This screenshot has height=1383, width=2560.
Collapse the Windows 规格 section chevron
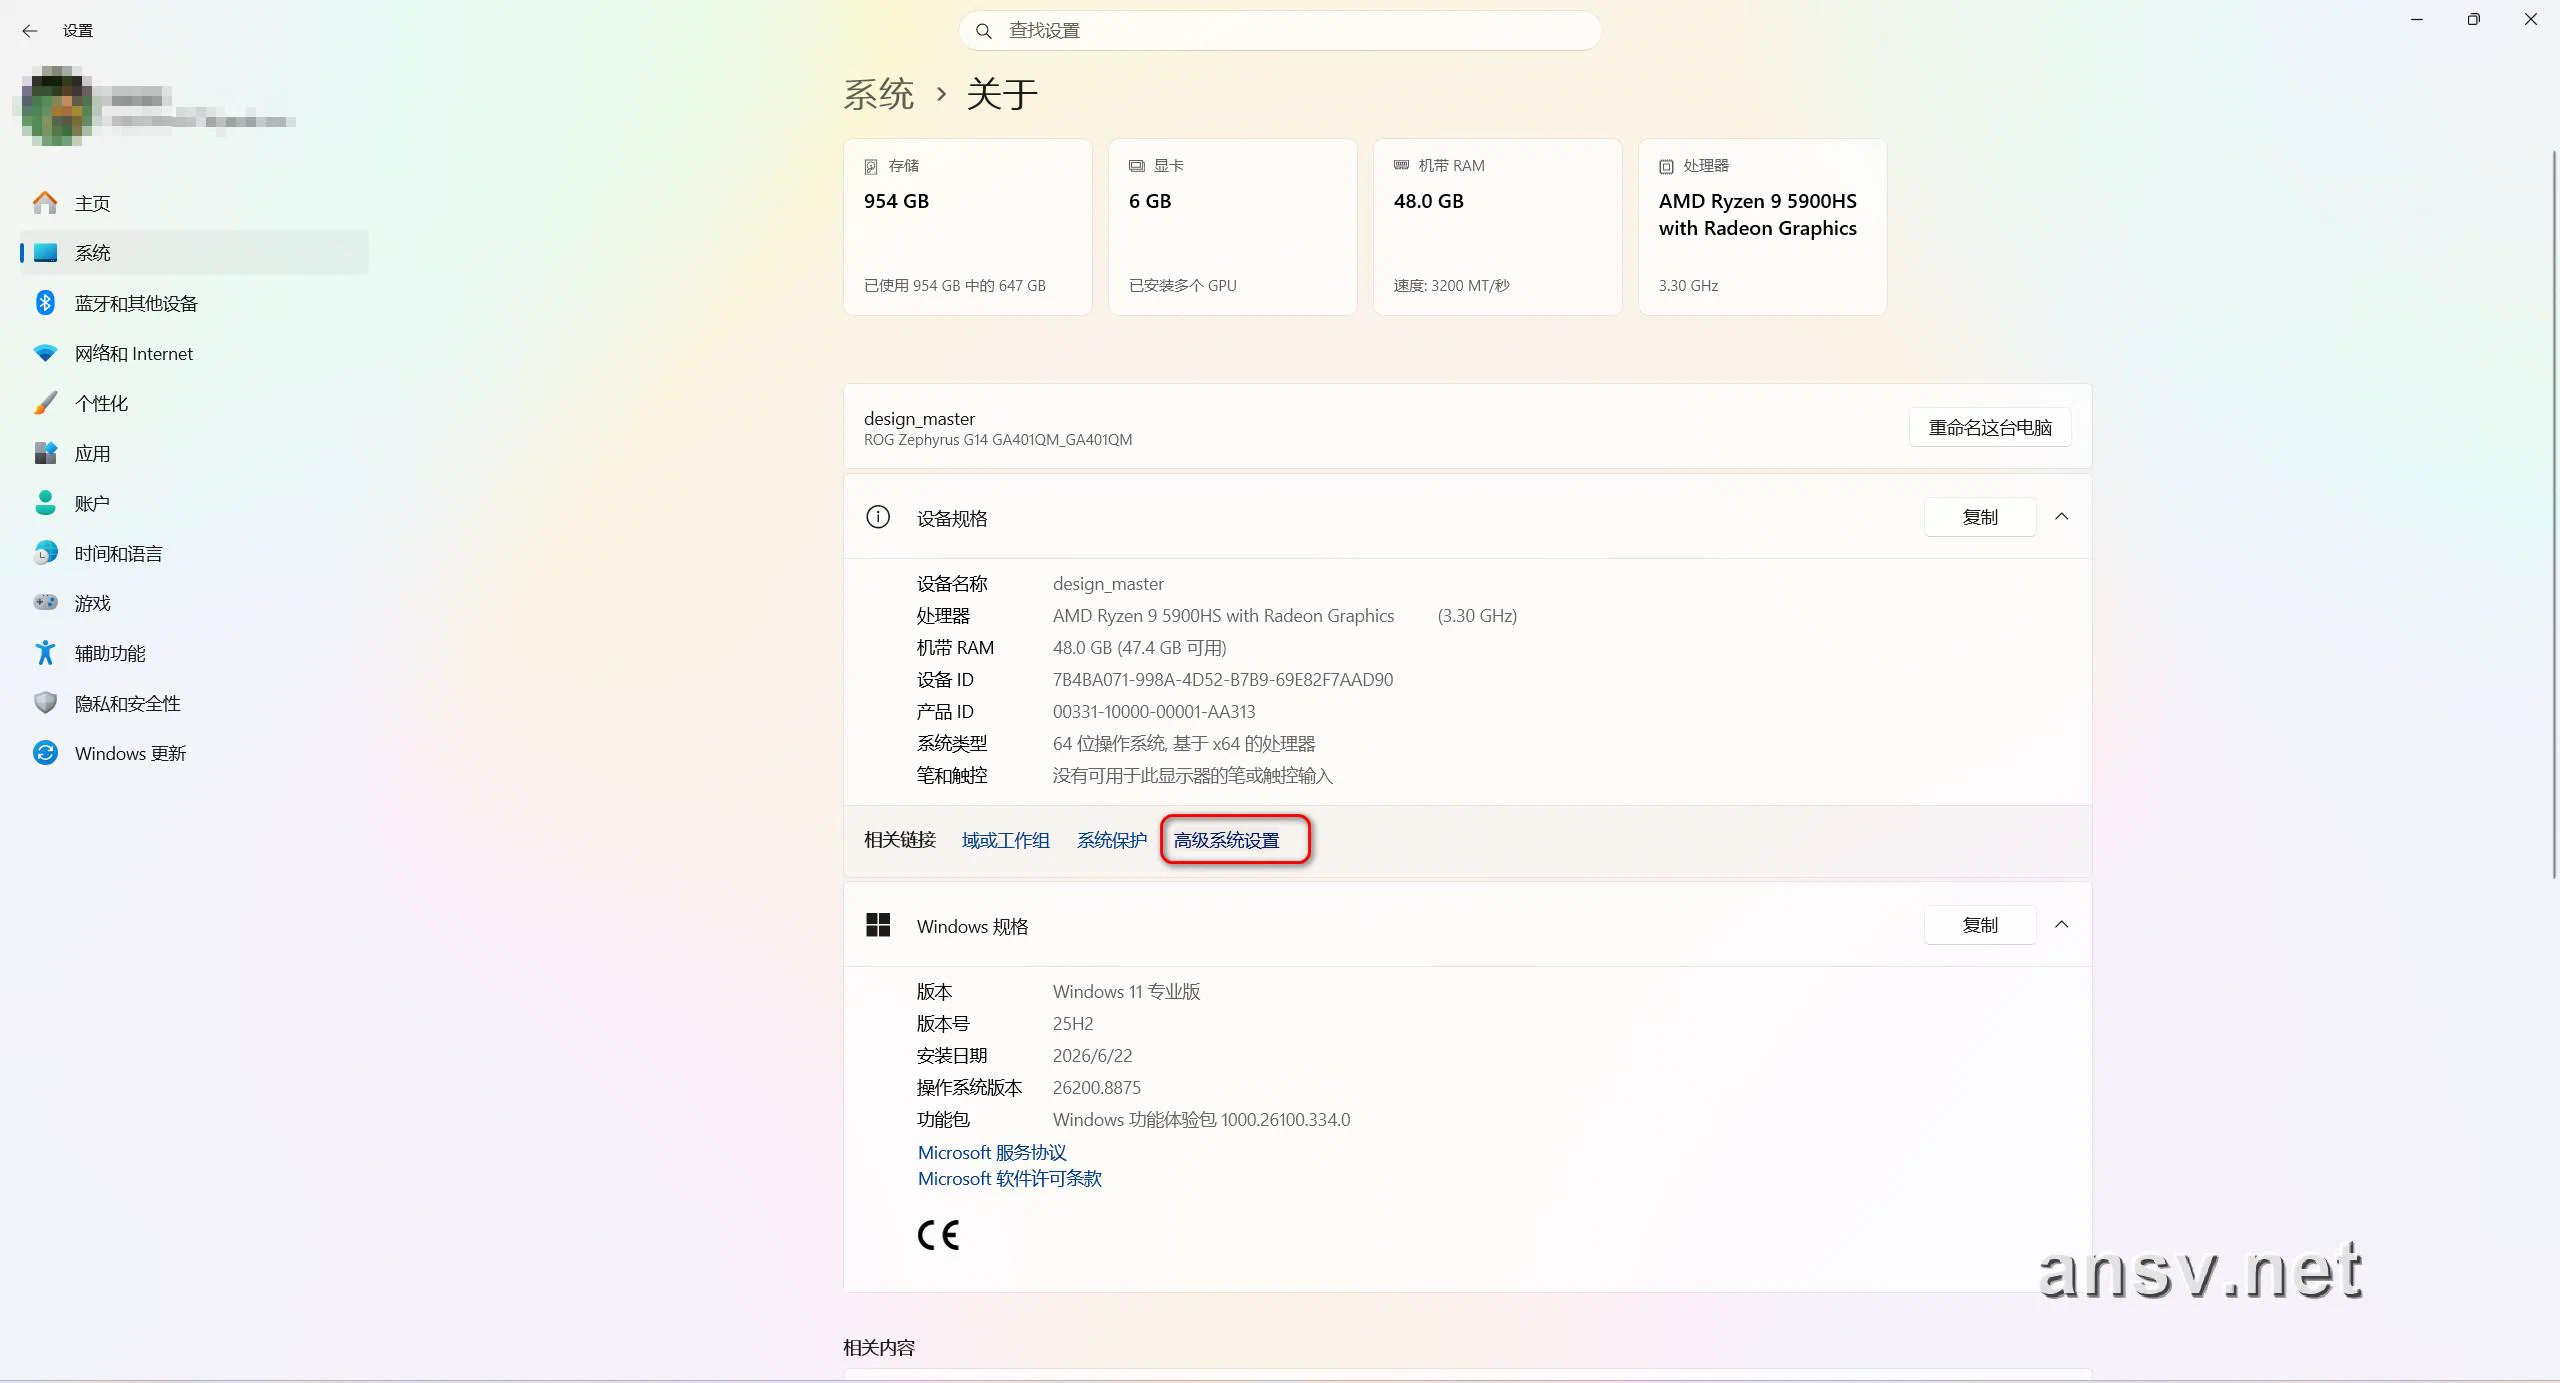[2061, 925]
